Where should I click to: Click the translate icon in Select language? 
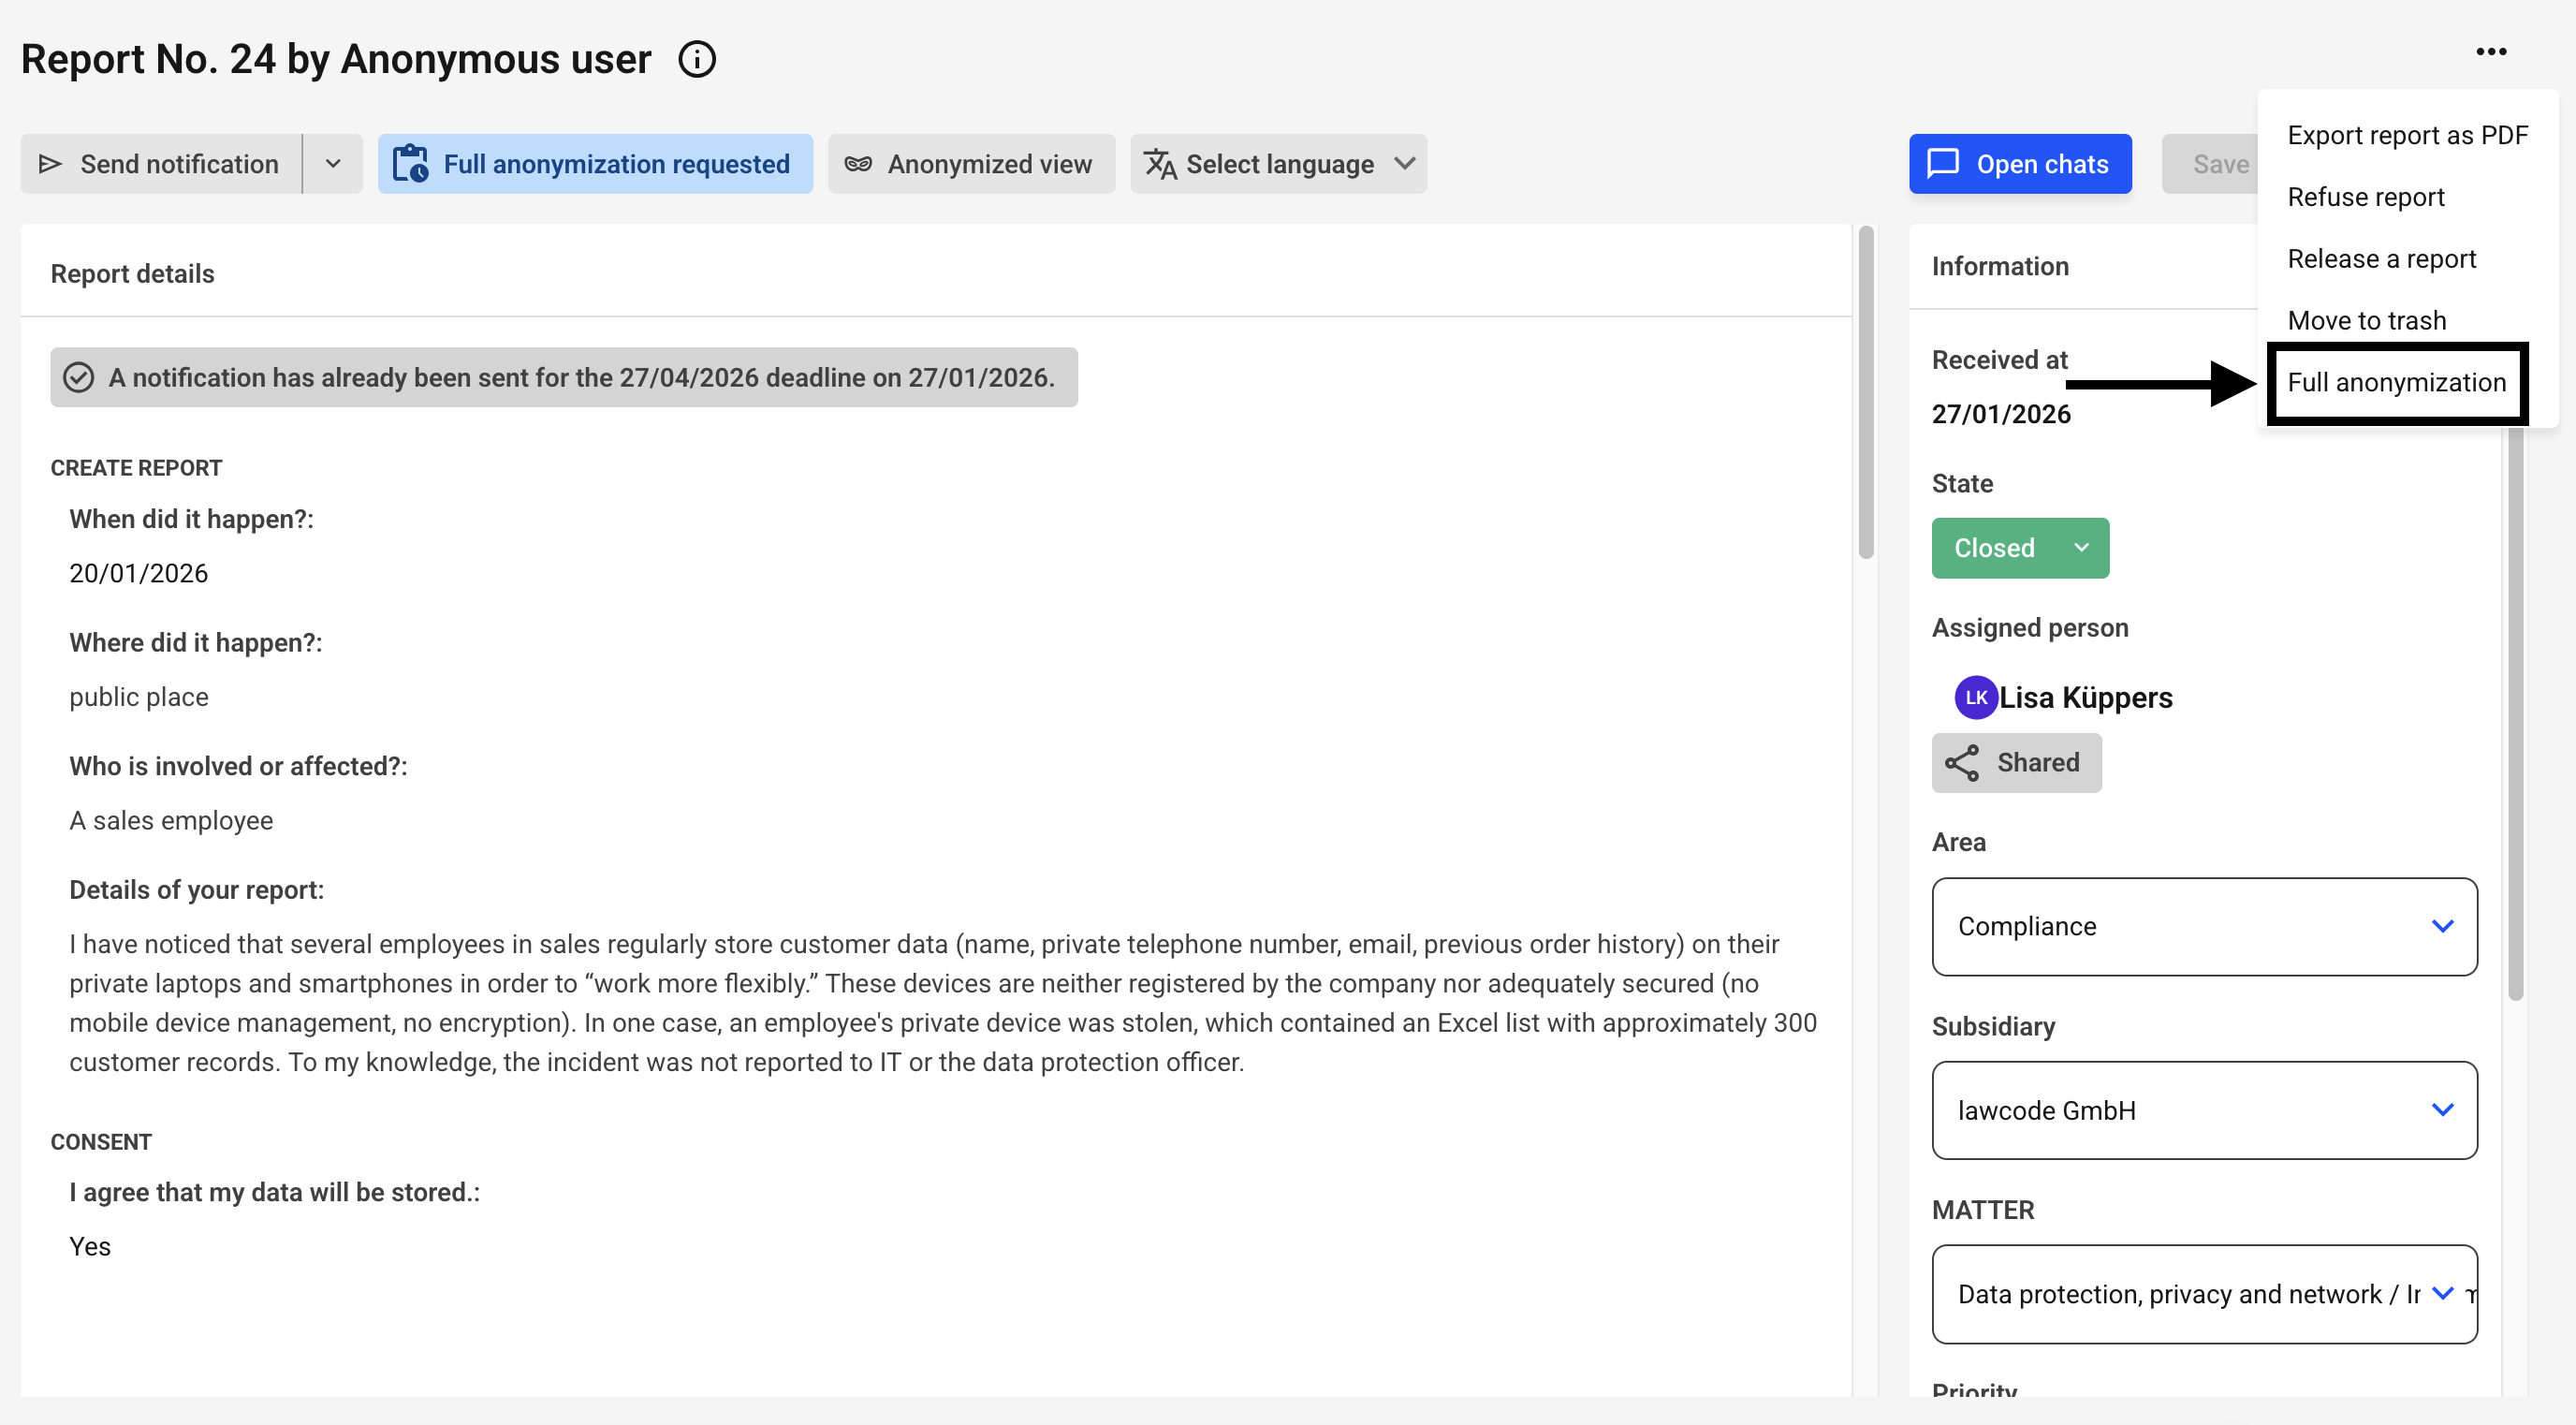tap(1160, 164)
